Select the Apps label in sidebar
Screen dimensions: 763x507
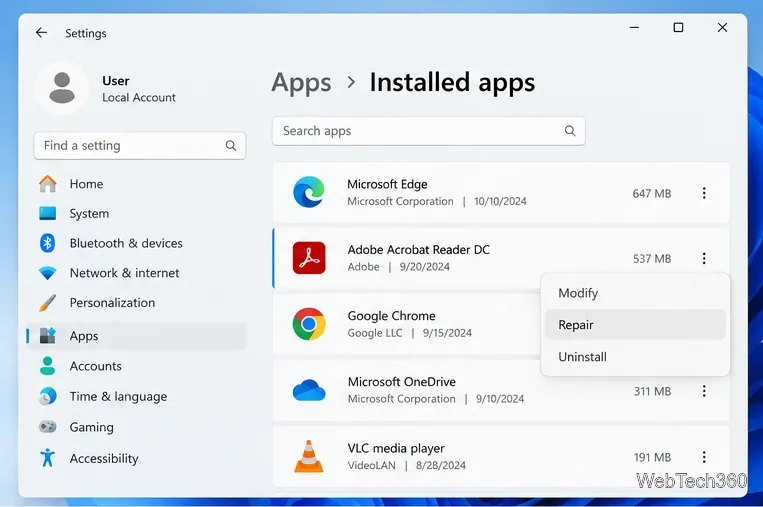click(x=84, y=336)
